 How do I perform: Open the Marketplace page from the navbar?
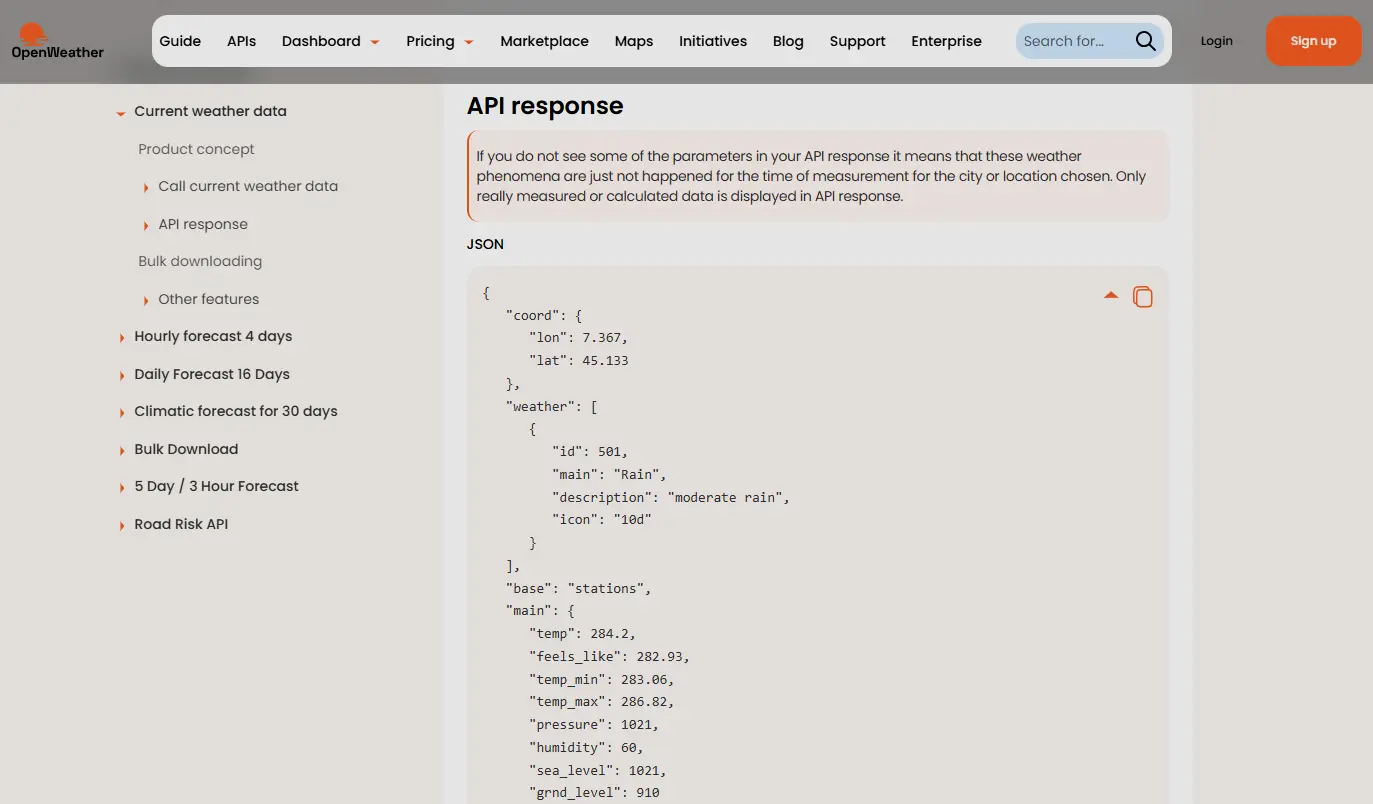click(x=544, y=41)
